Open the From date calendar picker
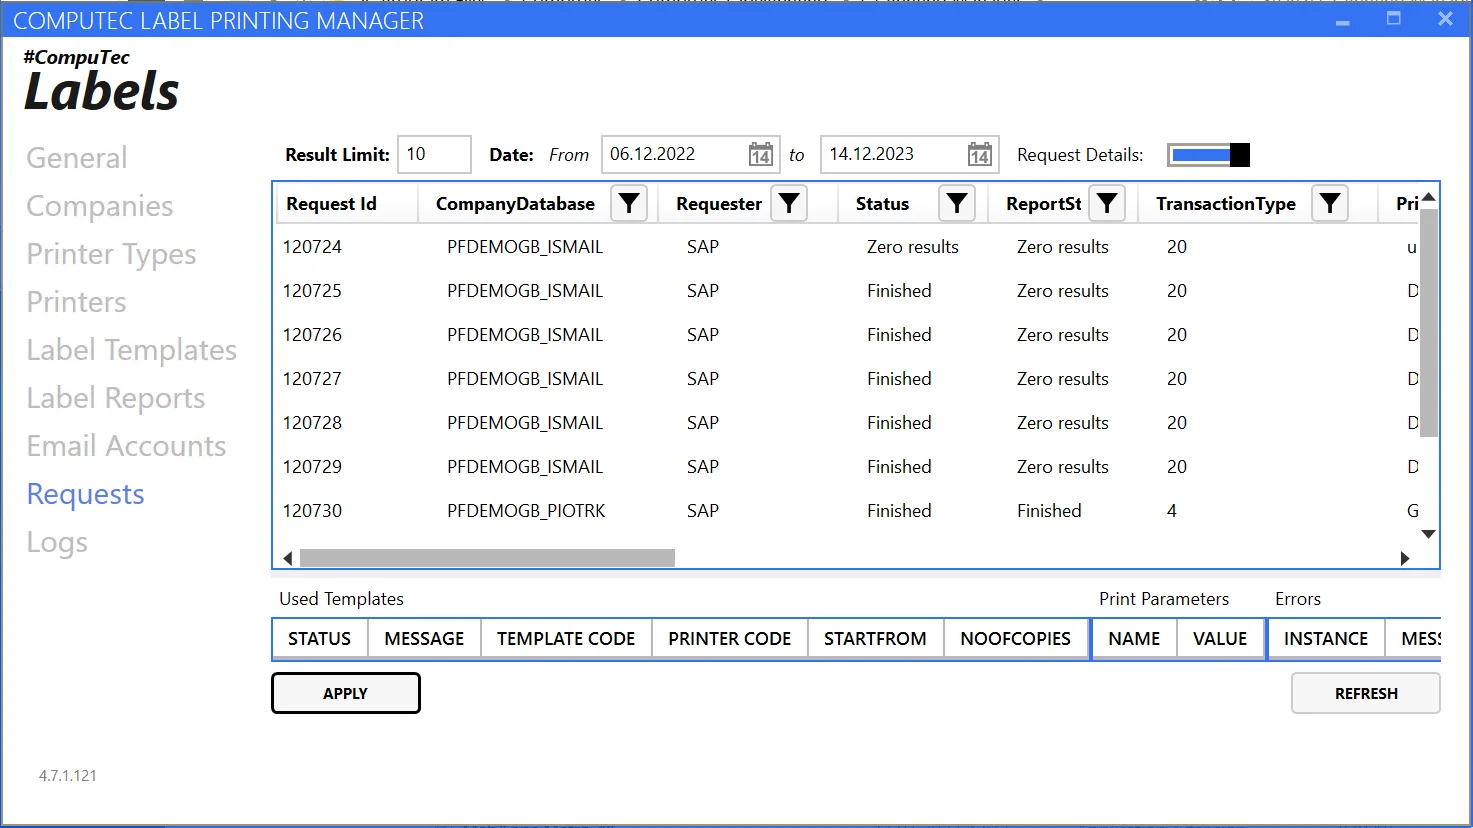 click(760, 155)
